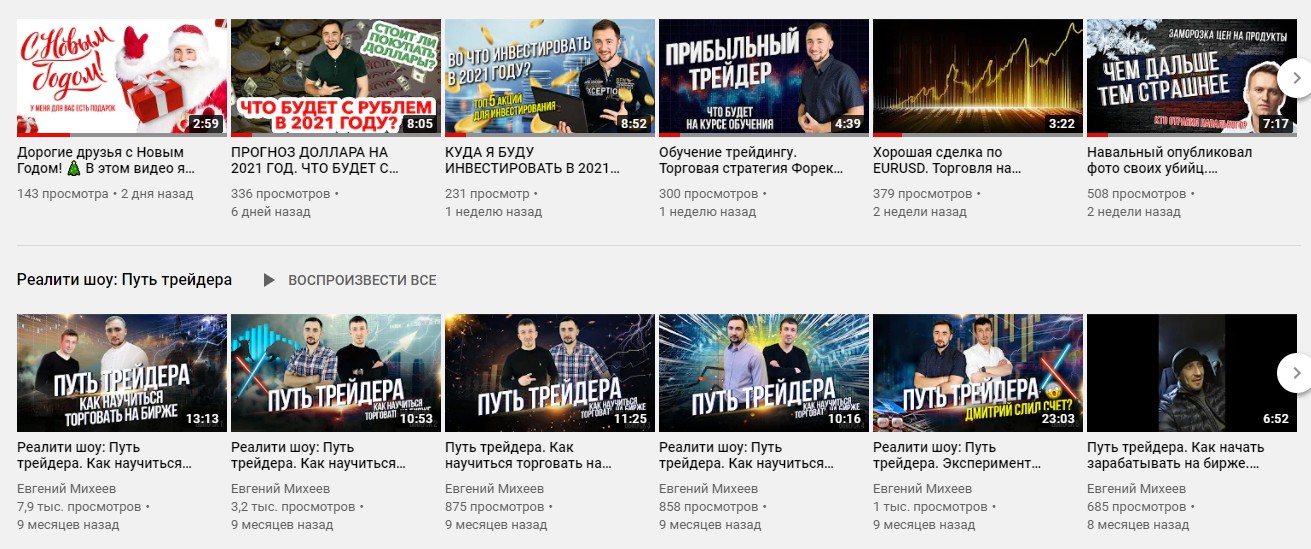Click the 8:05 duration badge
This screenshot has height=549, width=1311.
pos(418,124)
